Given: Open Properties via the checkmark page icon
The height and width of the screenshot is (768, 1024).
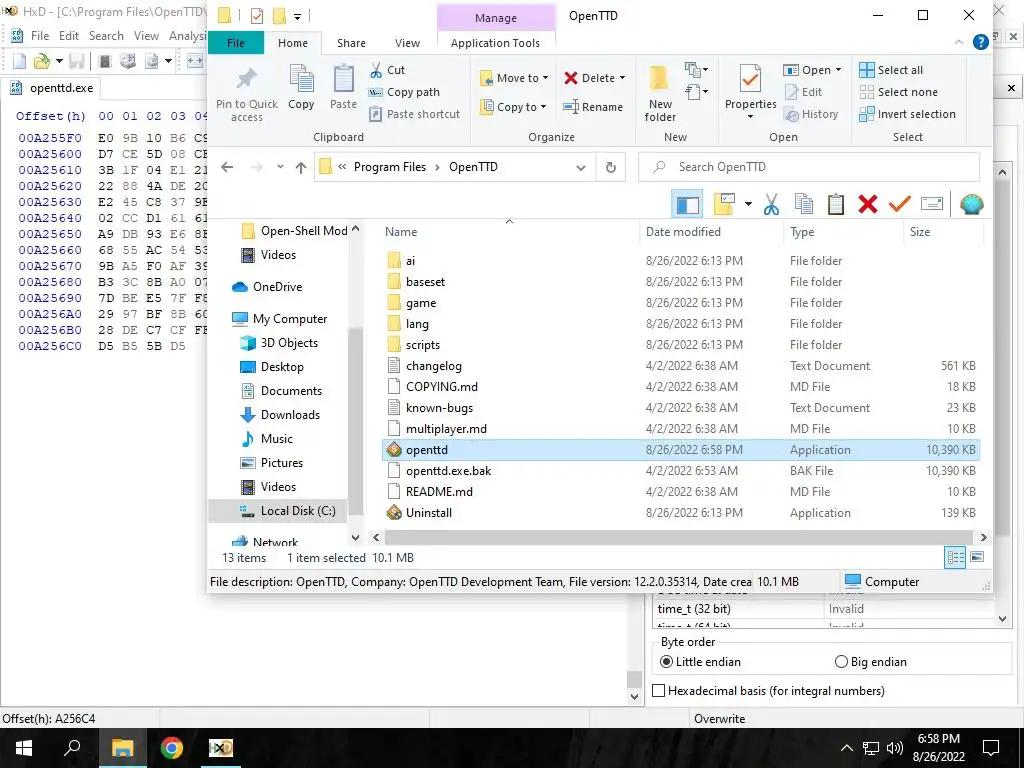Looking at the screenshot, I should [x=750, y=80].
